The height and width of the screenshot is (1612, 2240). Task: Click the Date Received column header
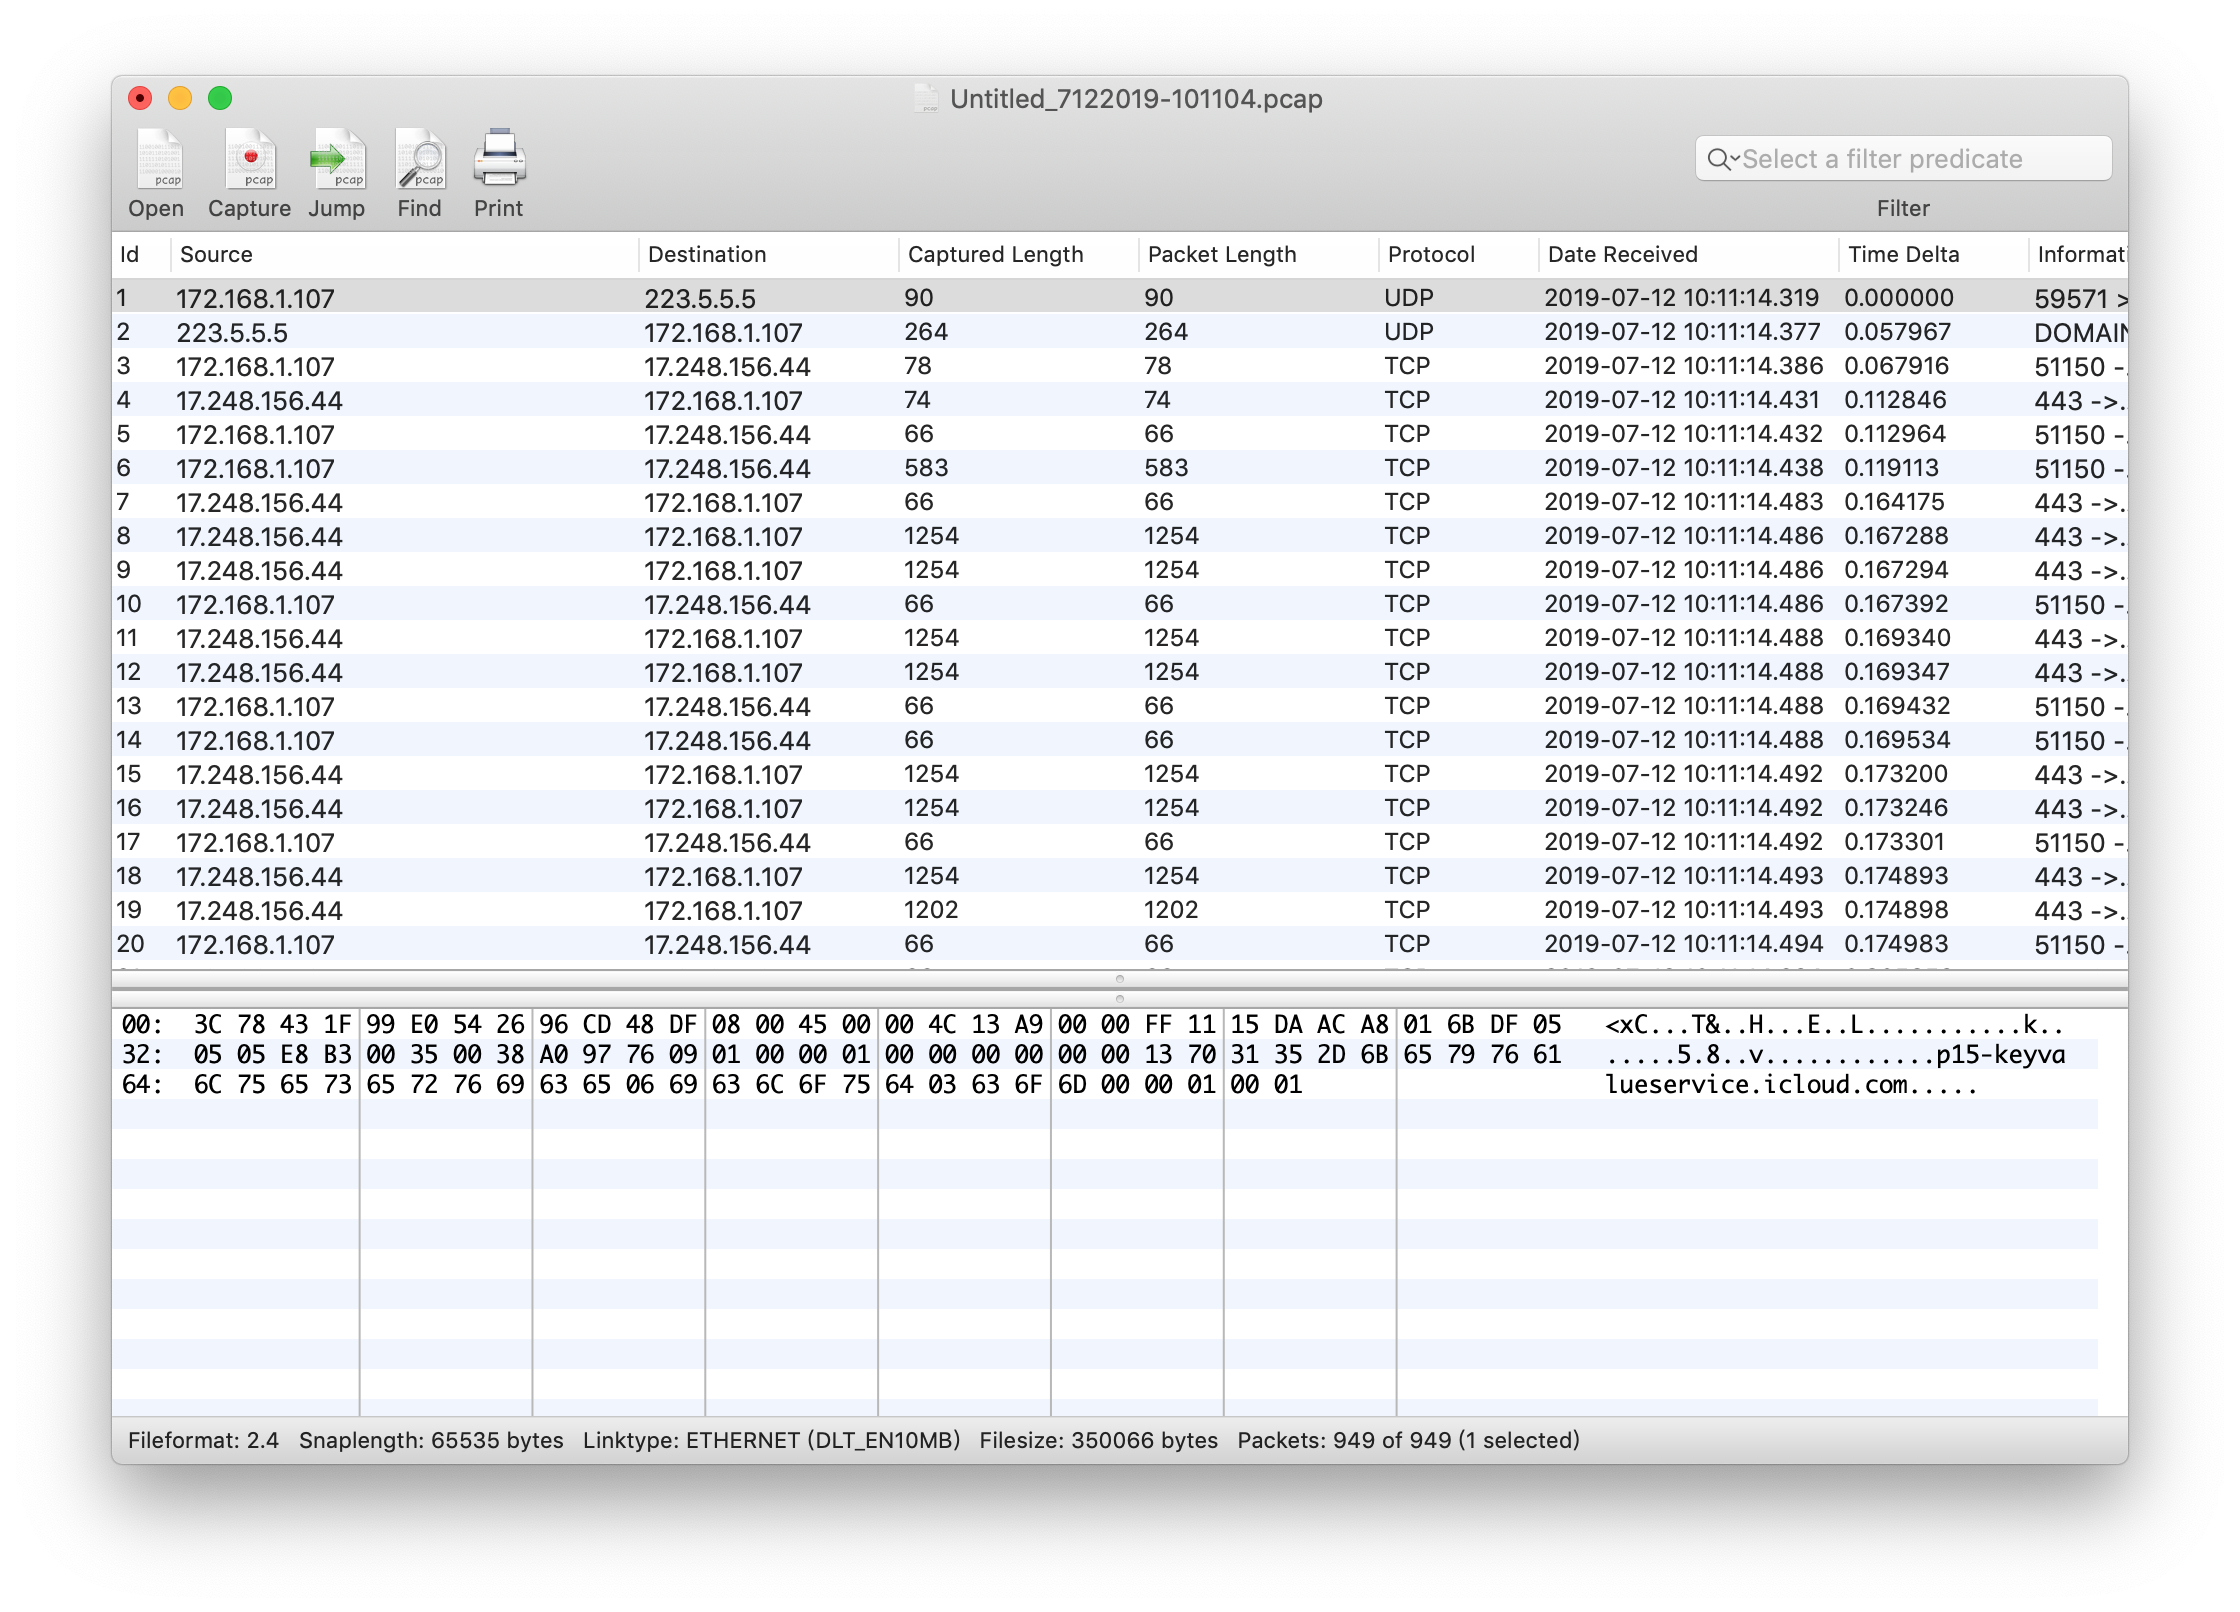pyautogui.click(x=1622, y=255)
